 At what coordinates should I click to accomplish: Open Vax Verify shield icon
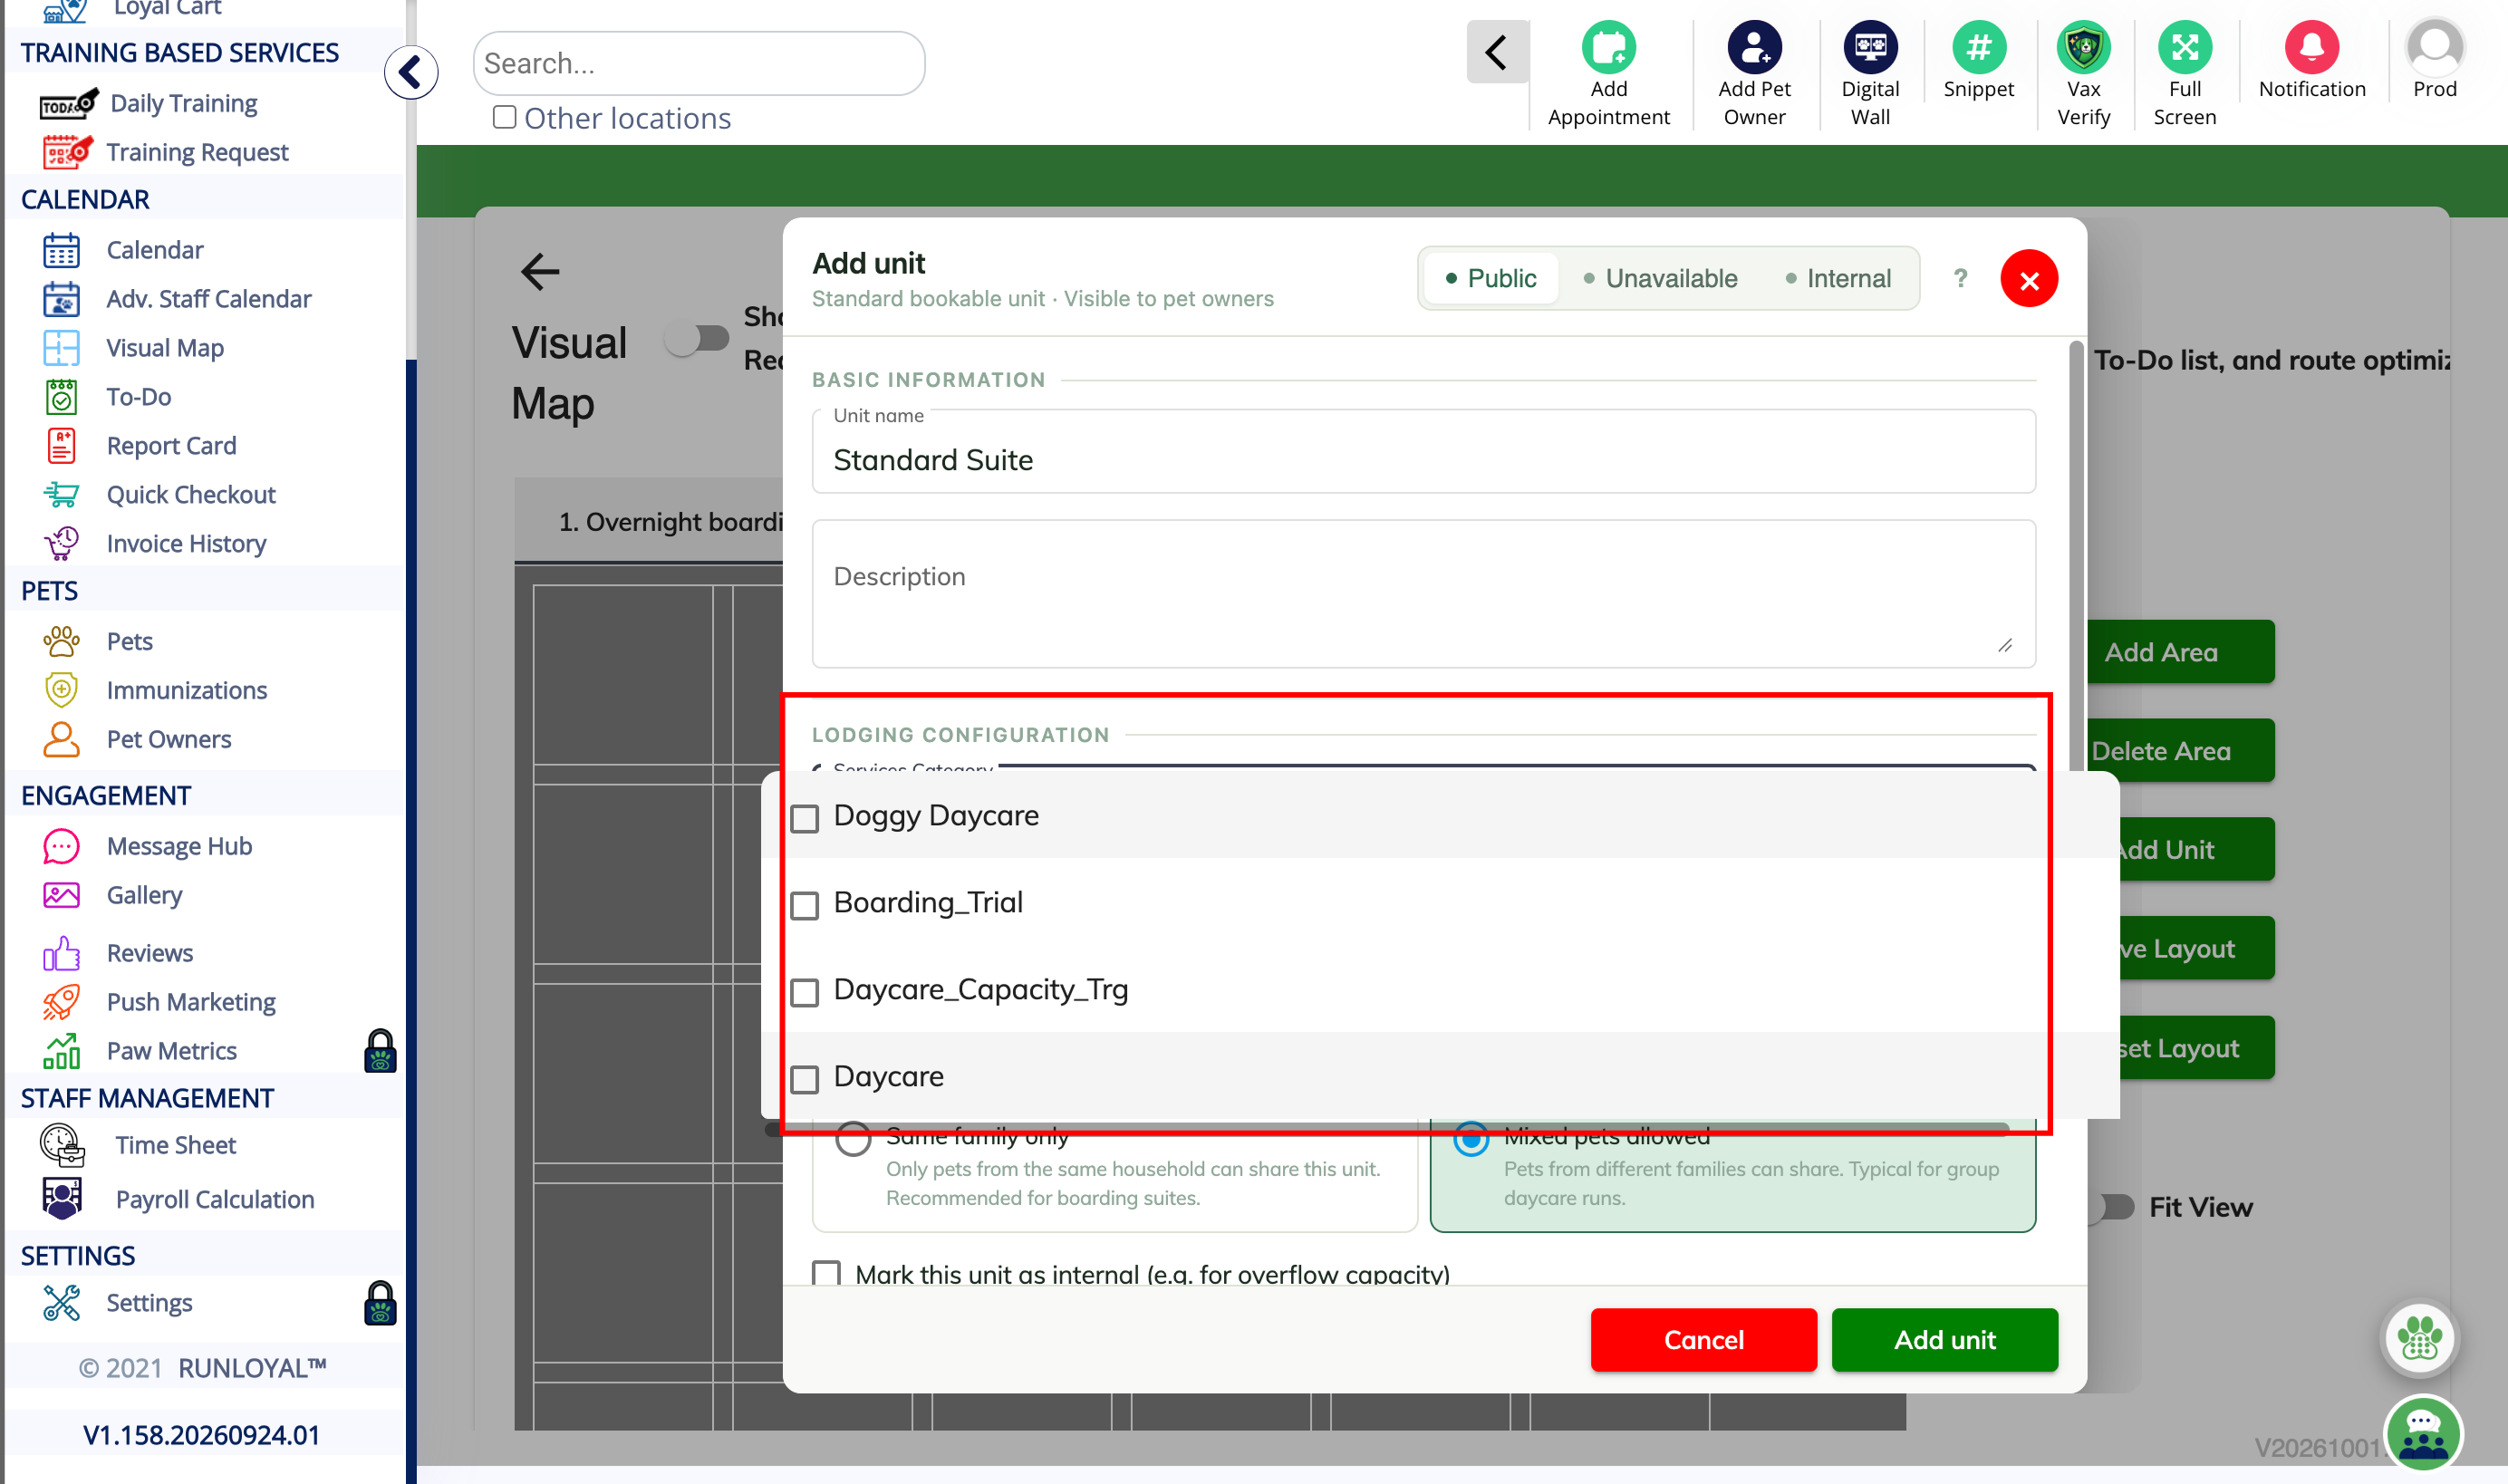coord(2083,46)
